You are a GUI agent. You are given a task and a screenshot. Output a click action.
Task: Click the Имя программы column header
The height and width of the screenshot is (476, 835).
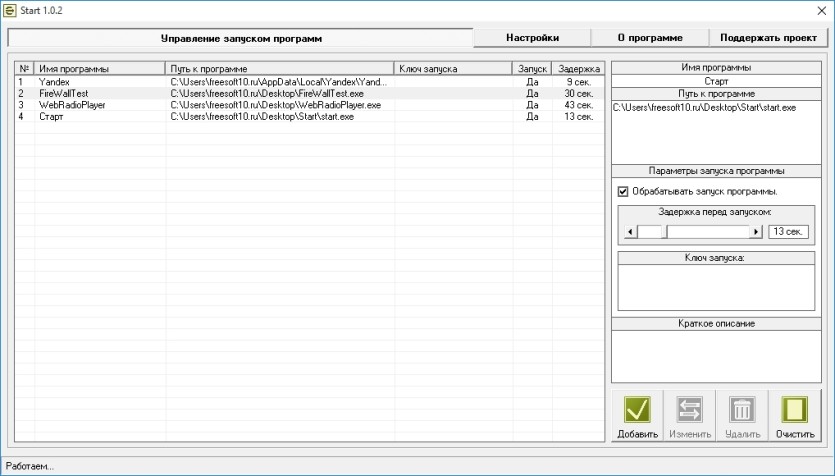(100, 69)
